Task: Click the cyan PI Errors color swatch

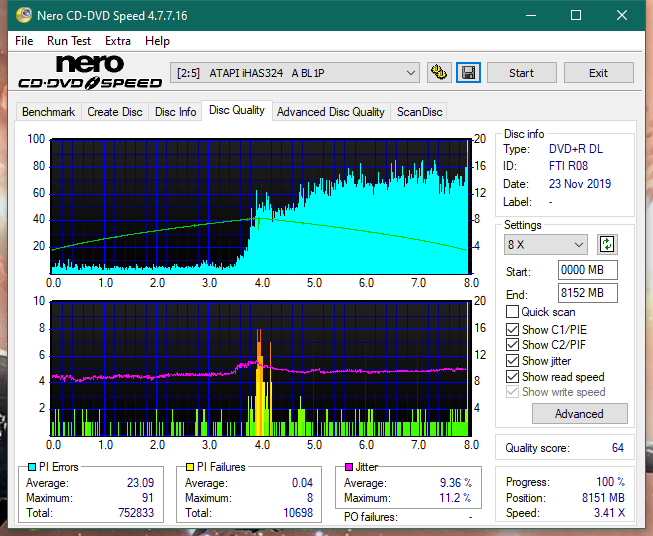Action: tap(32, 467)
